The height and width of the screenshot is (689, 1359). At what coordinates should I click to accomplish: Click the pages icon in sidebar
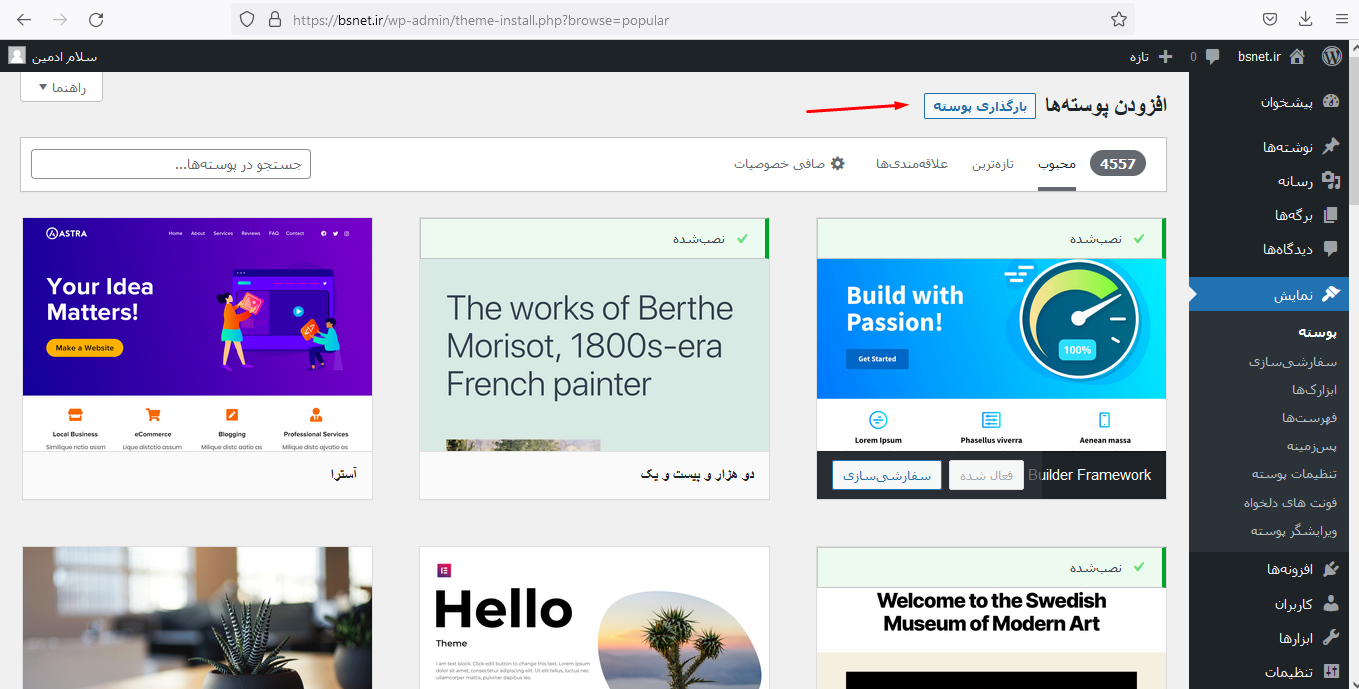tap(1331, 215)
